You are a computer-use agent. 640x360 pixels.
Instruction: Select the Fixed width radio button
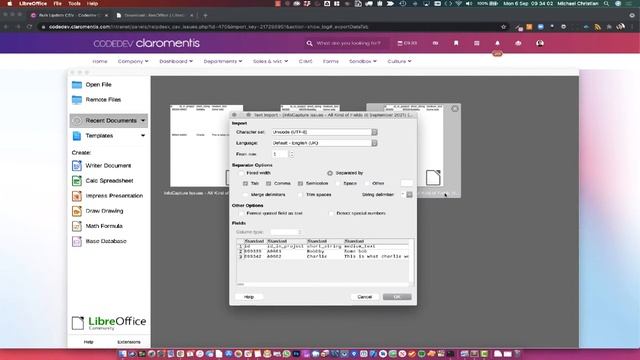click(241, 173)
